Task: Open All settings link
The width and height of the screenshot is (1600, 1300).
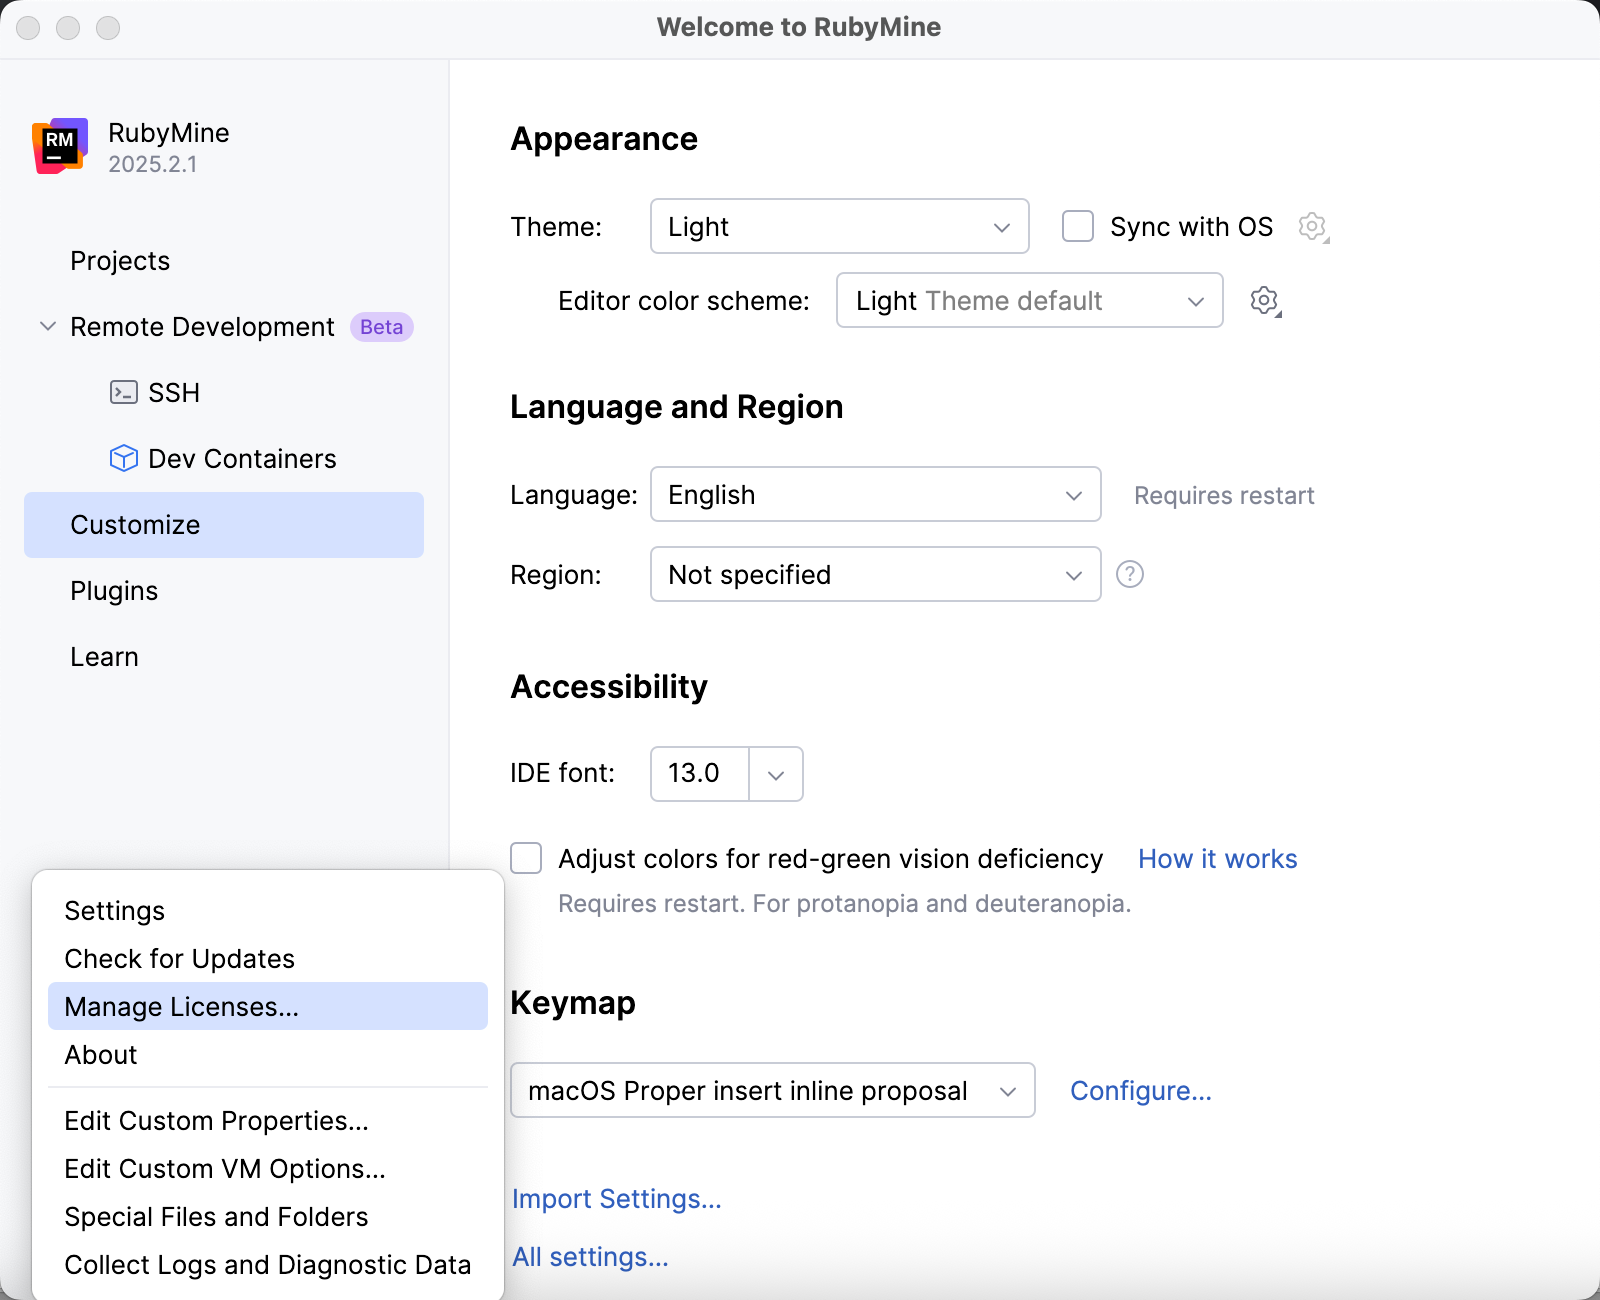Action: [590, 1257]
